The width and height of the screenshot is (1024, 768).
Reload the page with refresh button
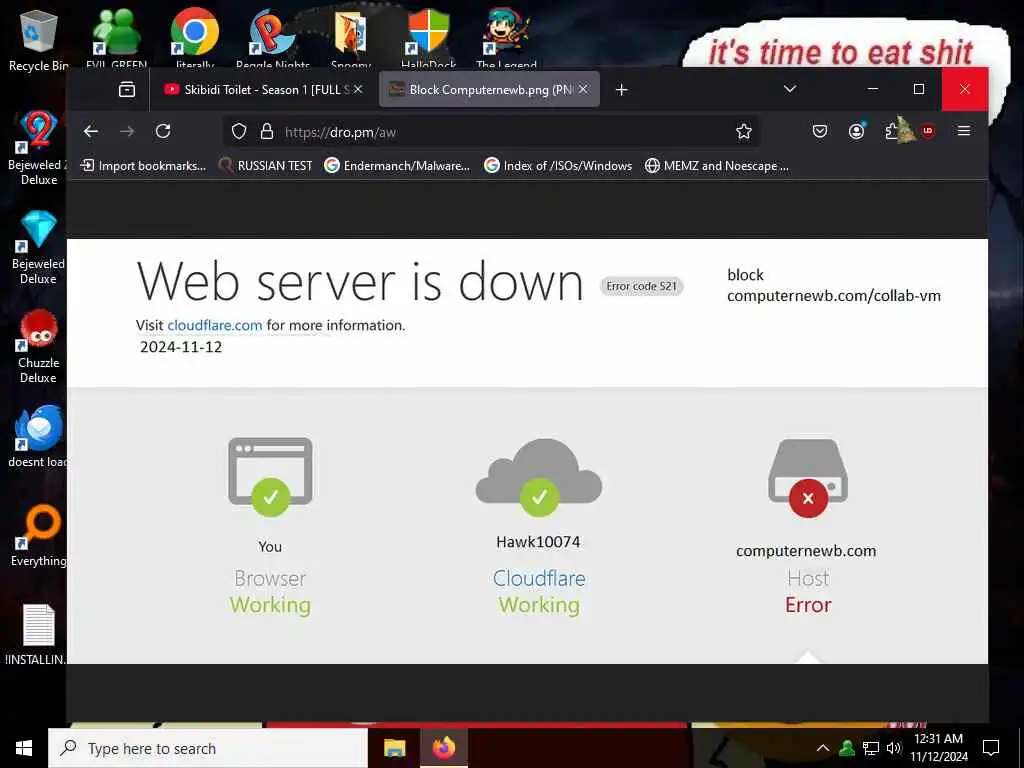[x=163, y=131]
